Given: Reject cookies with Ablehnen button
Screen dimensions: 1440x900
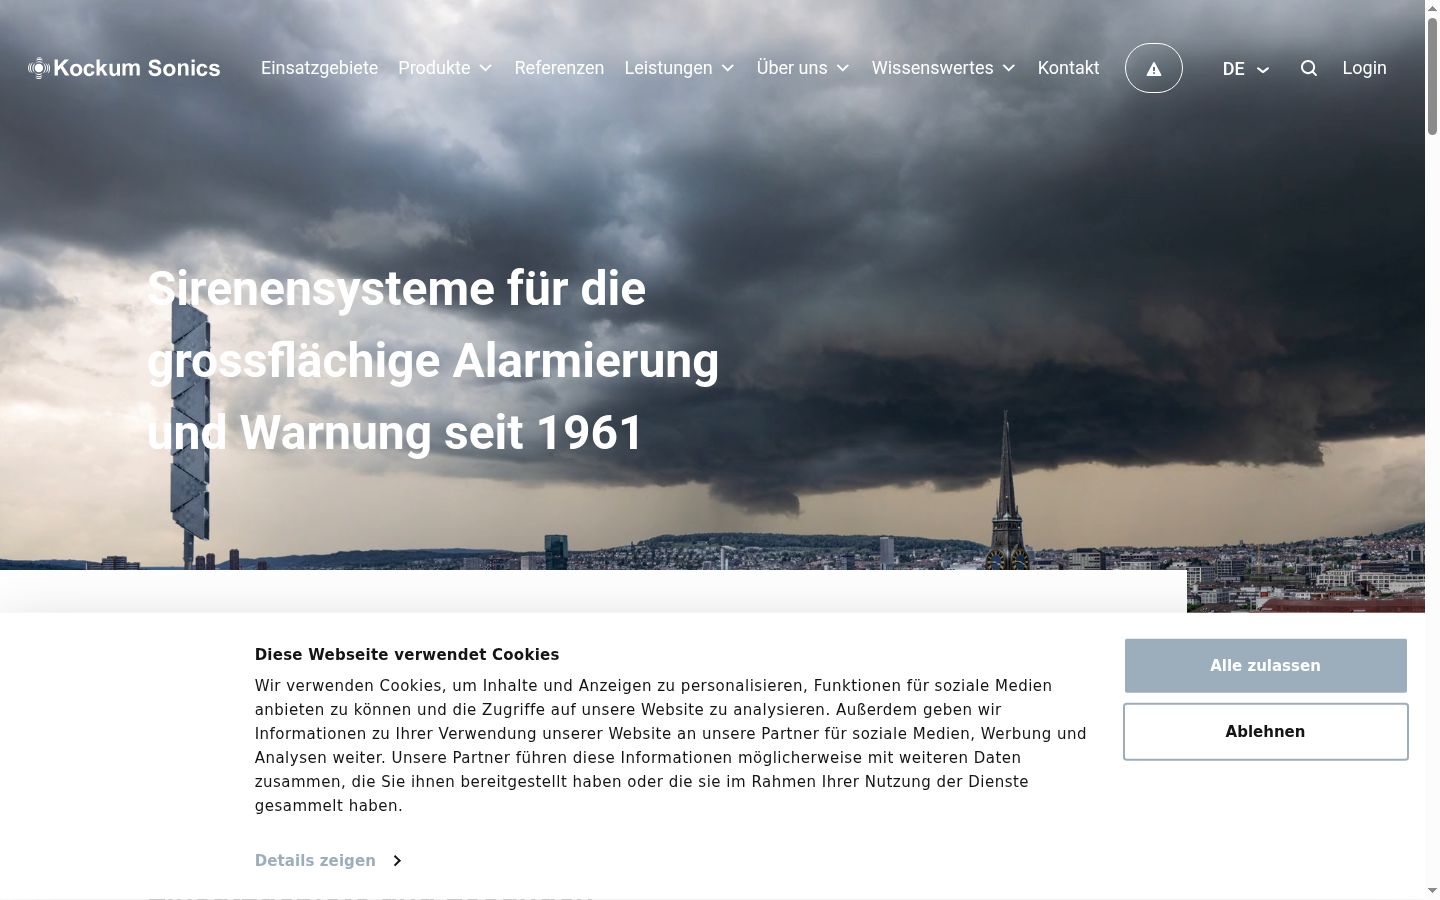Looking at the screenshot, I should (1265, 732).
